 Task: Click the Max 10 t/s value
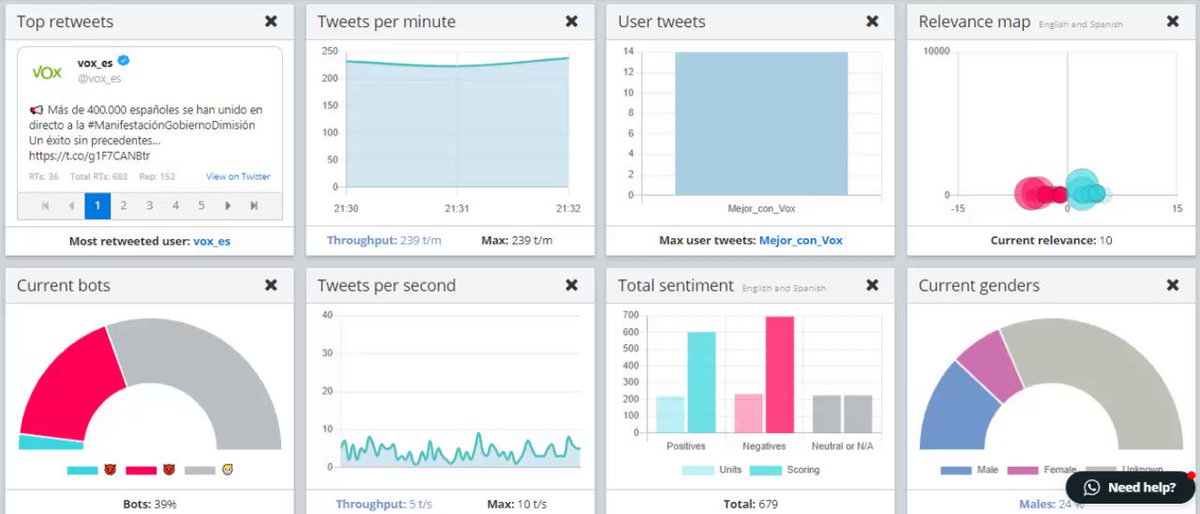coord(517,504)
